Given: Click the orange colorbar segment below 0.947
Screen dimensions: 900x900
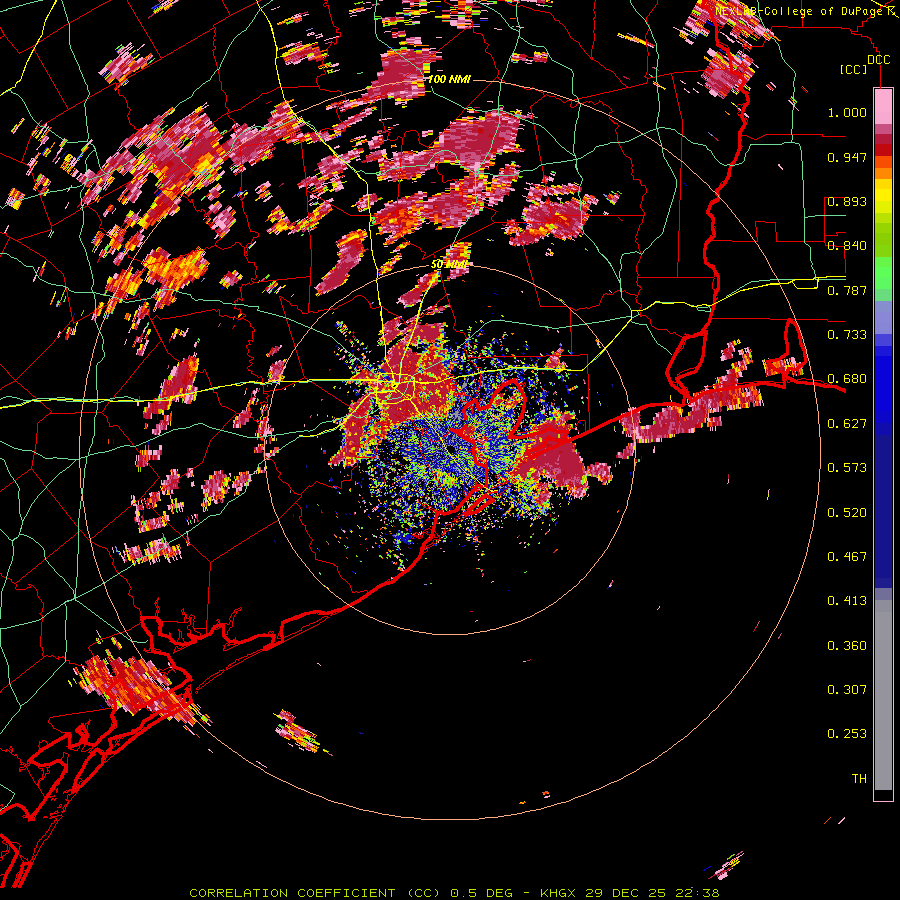Looking at the screenshot, I should point(883,173).
